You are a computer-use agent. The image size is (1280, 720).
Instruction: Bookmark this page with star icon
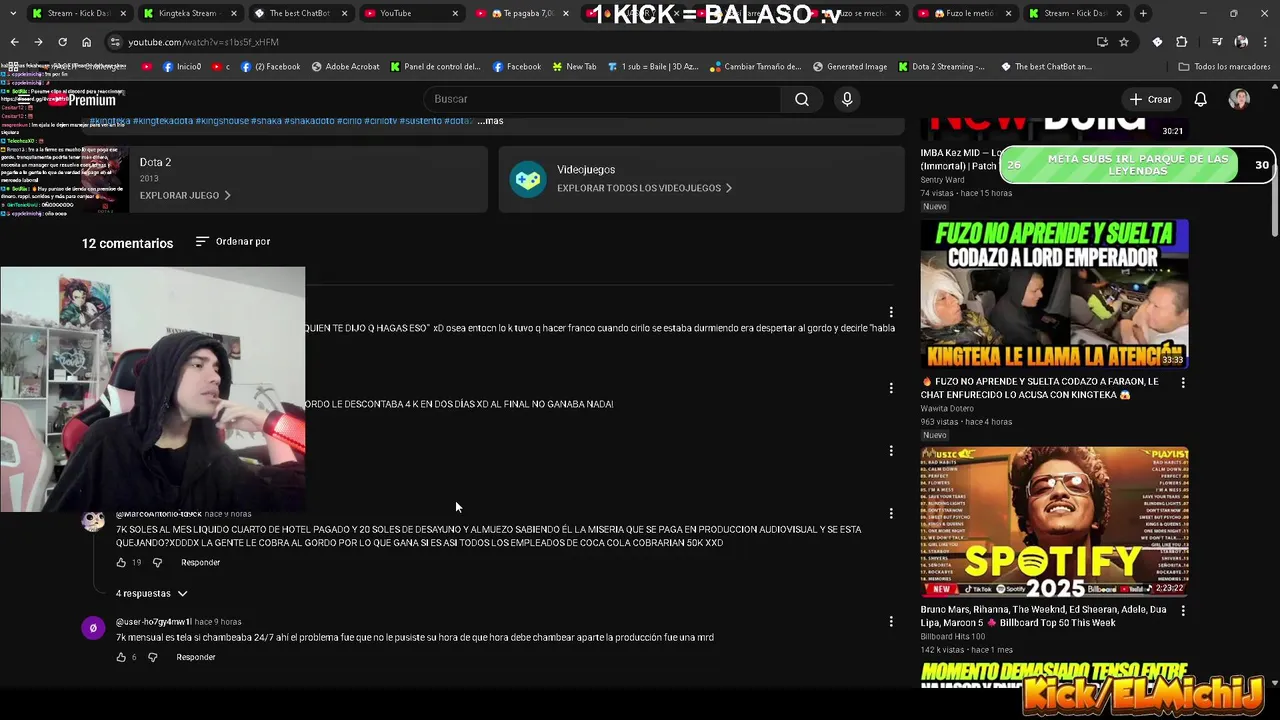[x=1124, y=42]
